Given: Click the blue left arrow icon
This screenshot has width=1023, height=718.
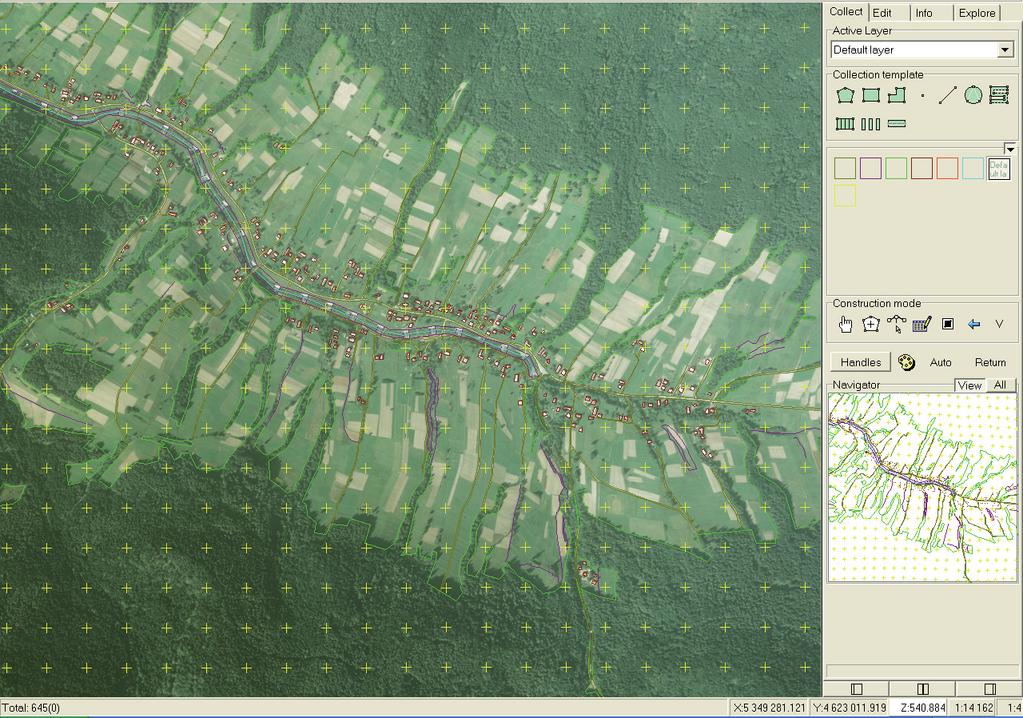Looking at the screenshot, I should [974, 324].
